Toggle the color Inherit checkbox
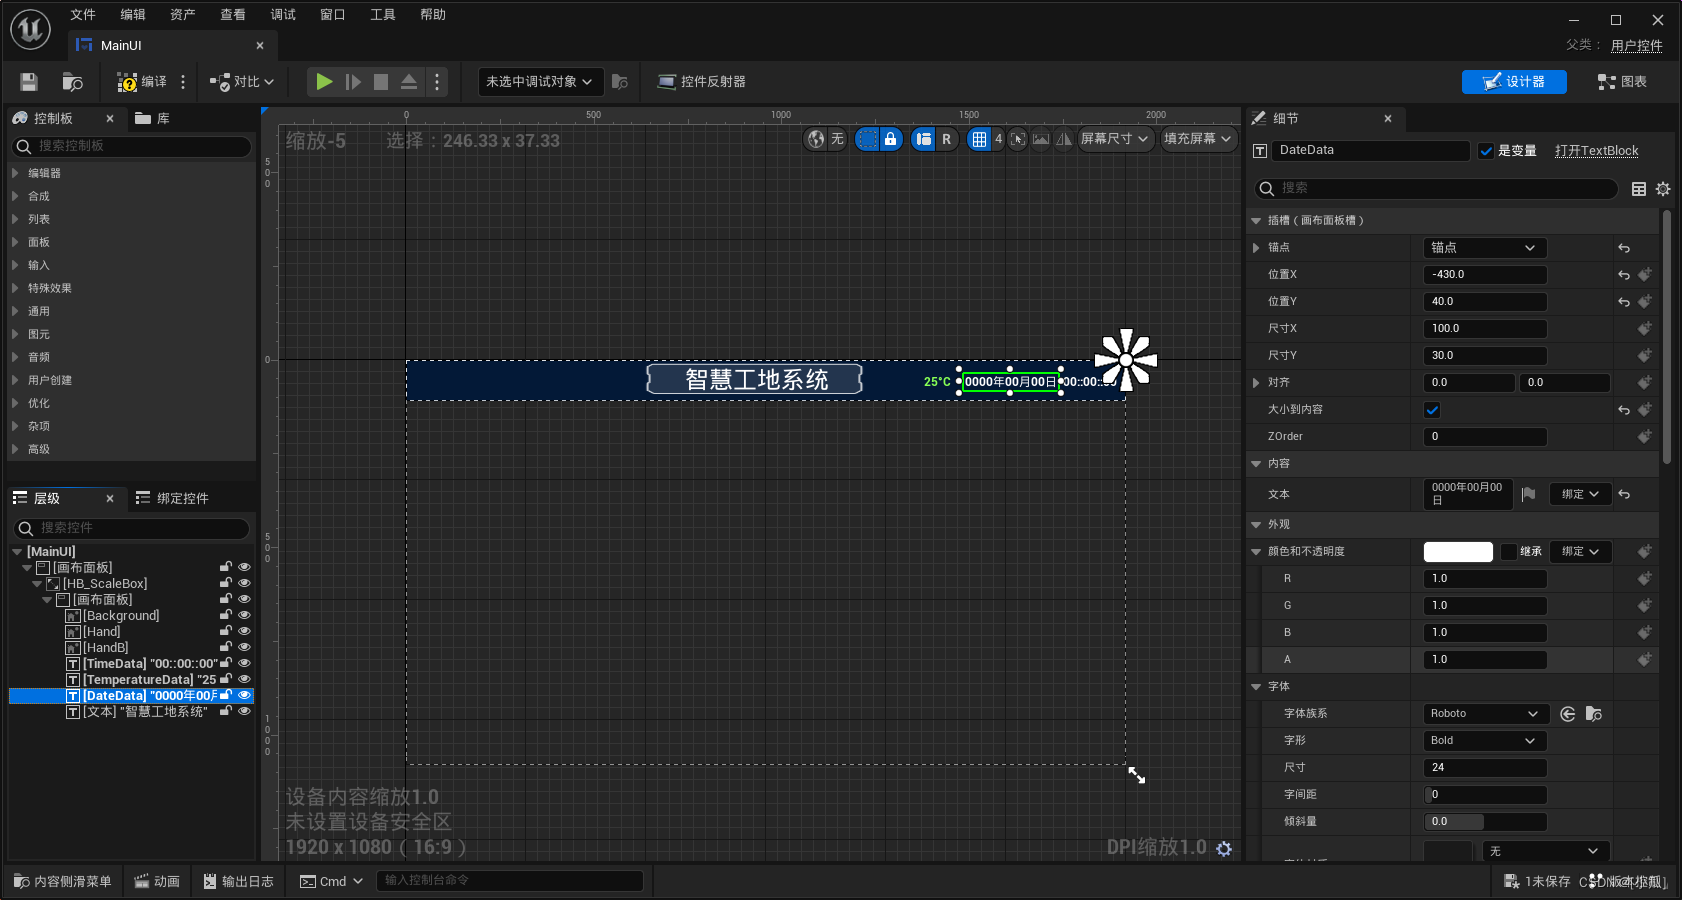1682x900 pixels. (x=1508, y=552)
